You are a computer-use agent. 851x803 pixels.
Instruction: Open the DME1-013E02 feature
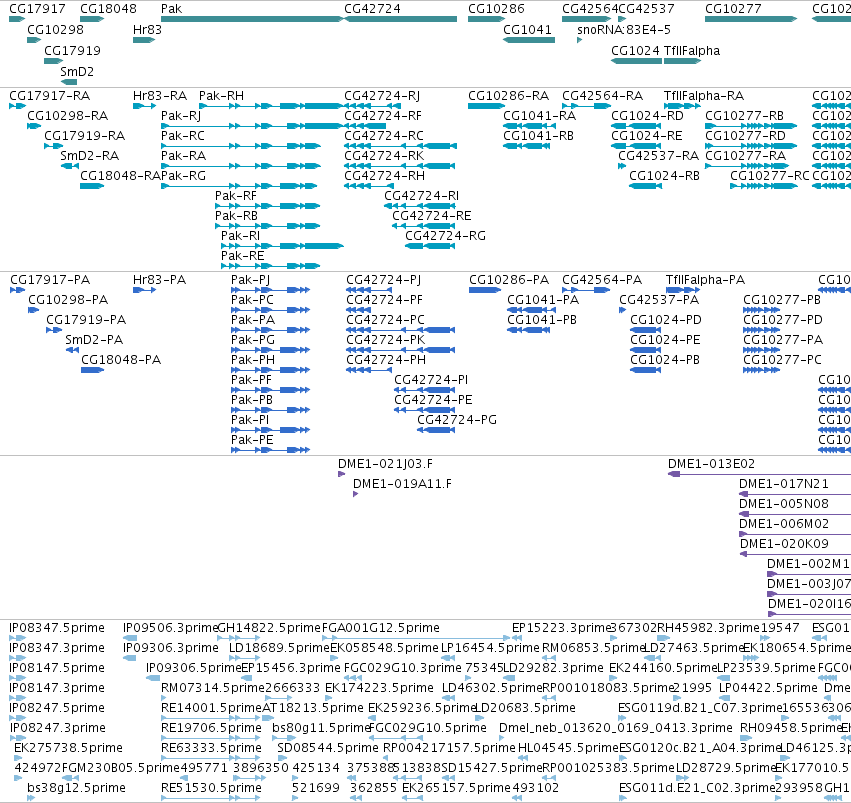759,474
